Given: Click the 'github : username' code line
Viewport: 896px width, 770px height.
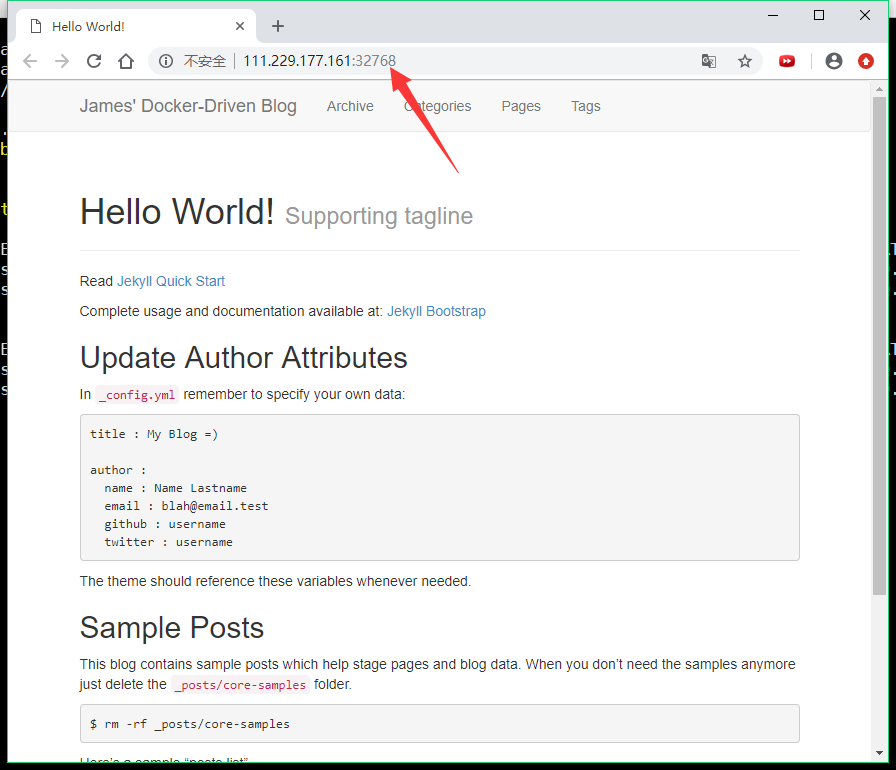Looking at the screenshot, I should pyautogui.click(x=165, y=524).
